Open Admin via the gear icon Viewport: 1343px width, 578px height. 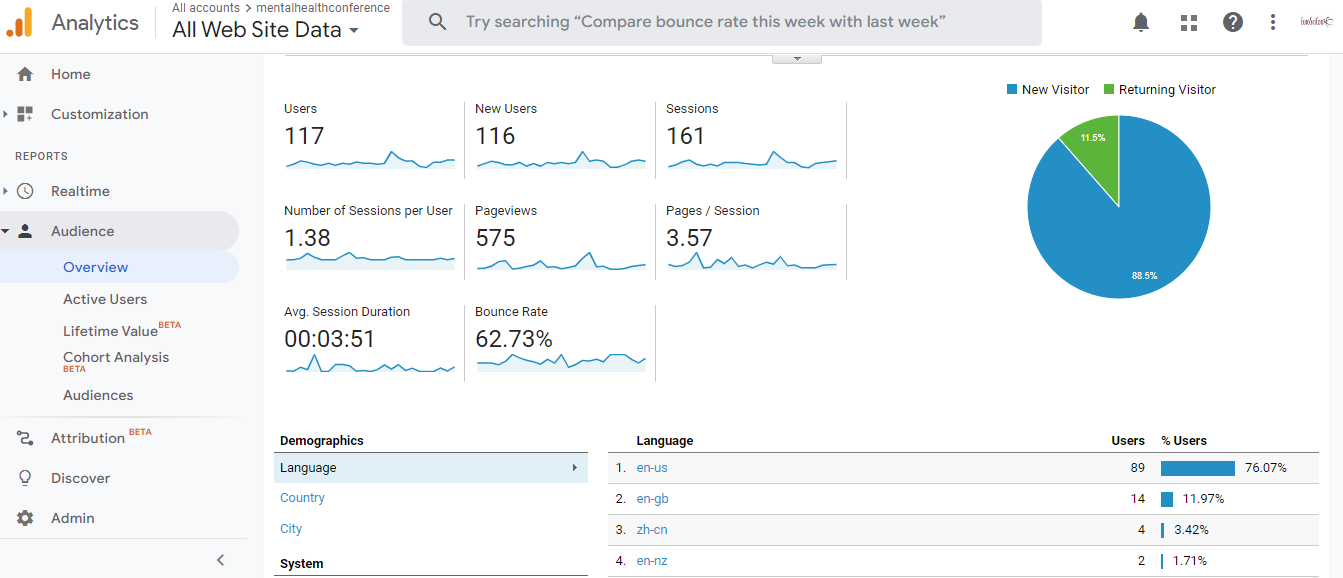point(25,518)
